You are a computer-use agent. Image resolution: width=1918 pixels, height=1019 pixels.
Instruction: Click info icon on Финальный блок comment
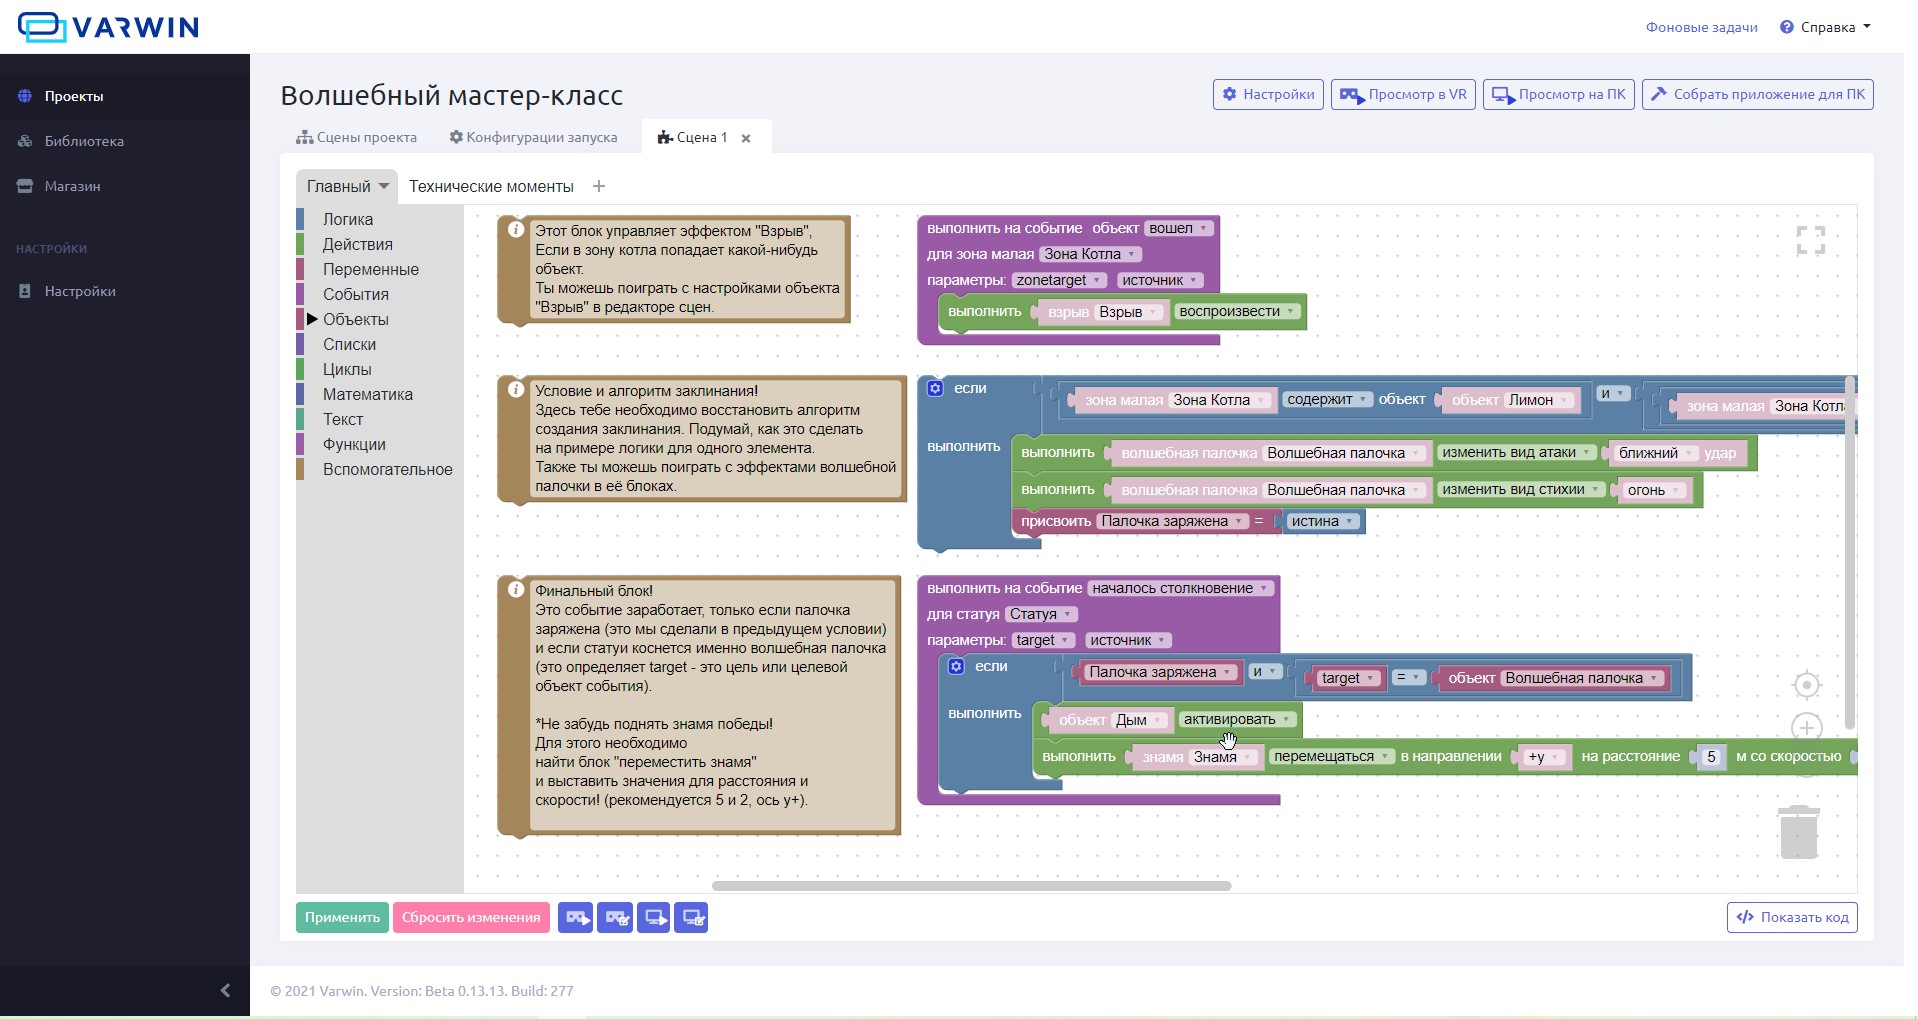[516, 590]
